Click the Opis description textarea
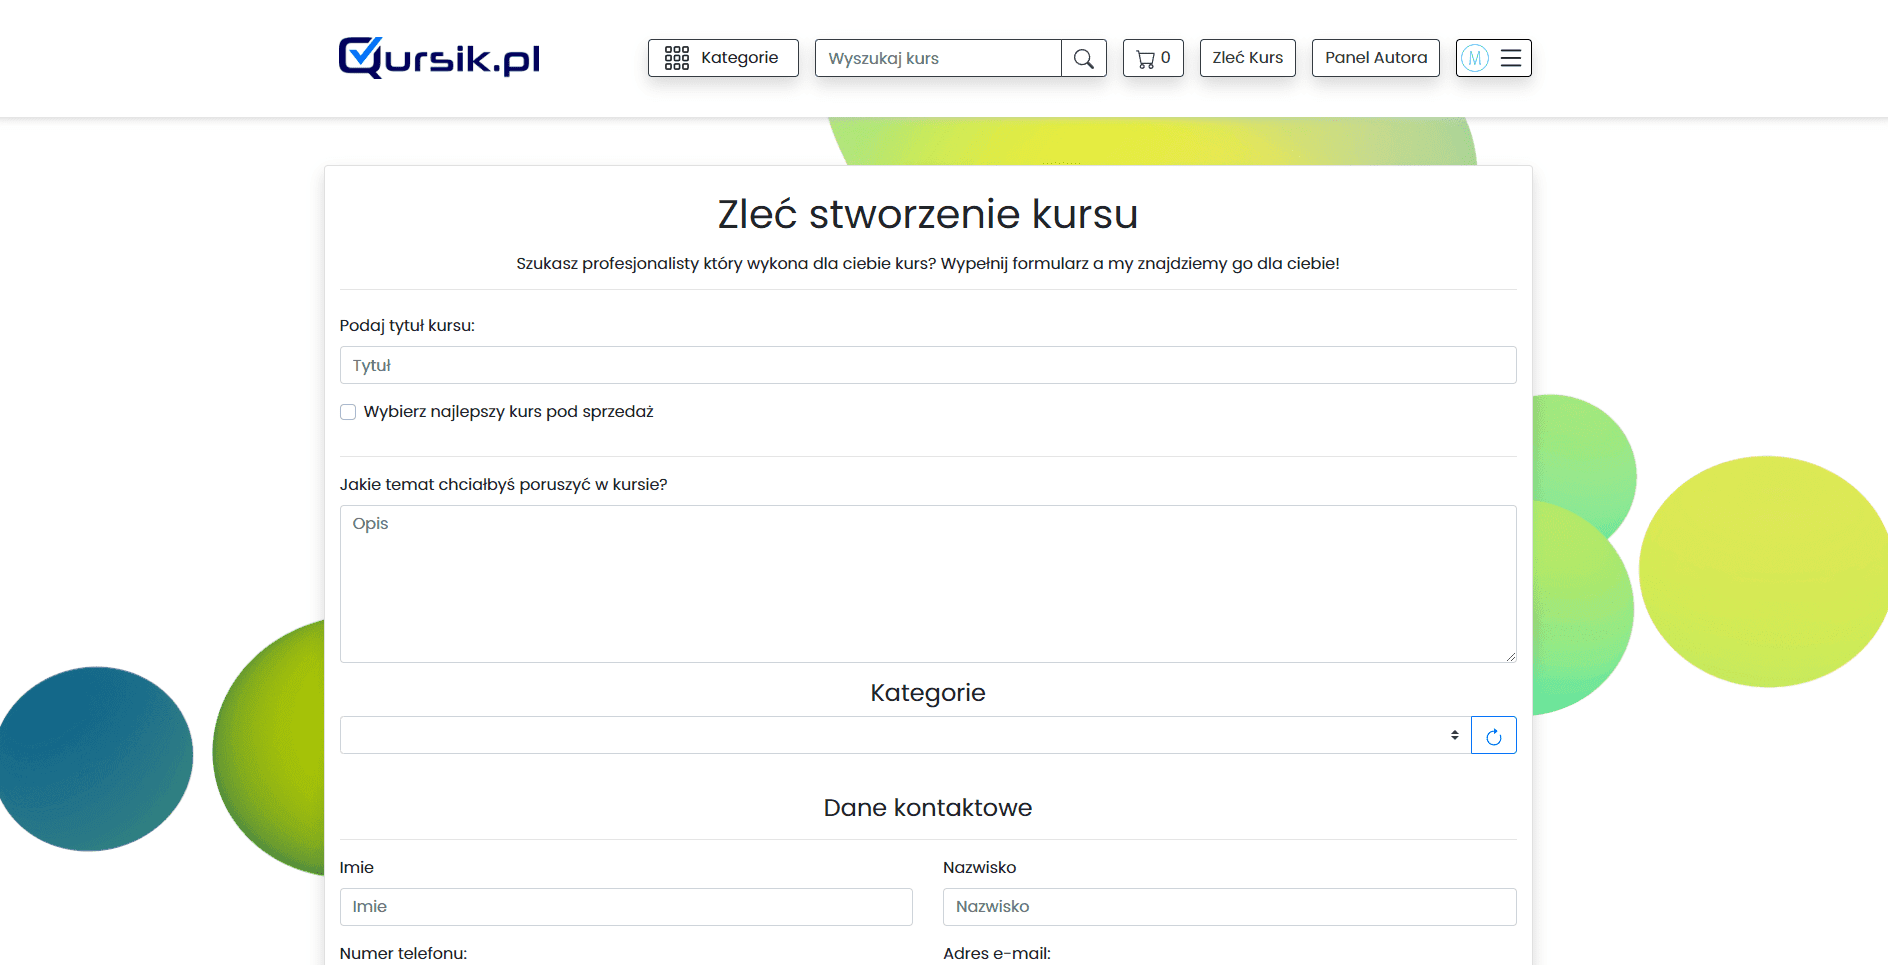The image size is (1888, 965). pyautogui.click(x=927, y=583)
